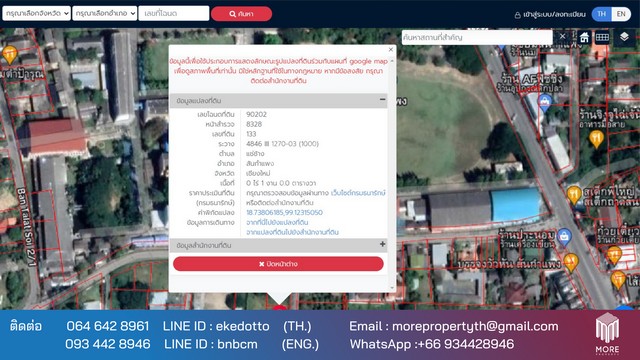
Task: Click the blue shopping marker near ร้านประนอม
Action: click(564, 237)
